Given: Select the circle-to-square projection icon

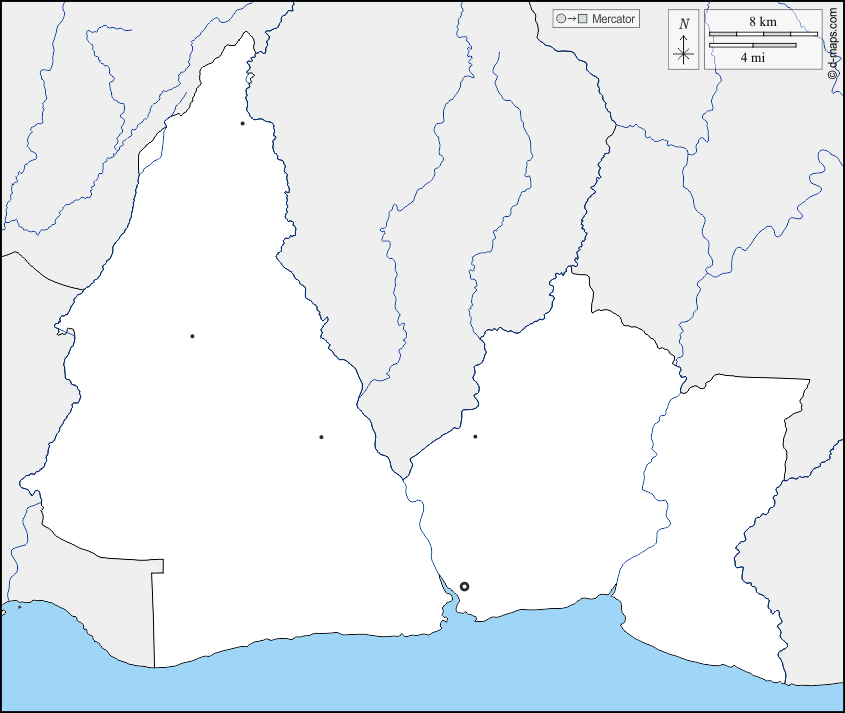Looking at the screenshot, I should click(x=571, y=19).
